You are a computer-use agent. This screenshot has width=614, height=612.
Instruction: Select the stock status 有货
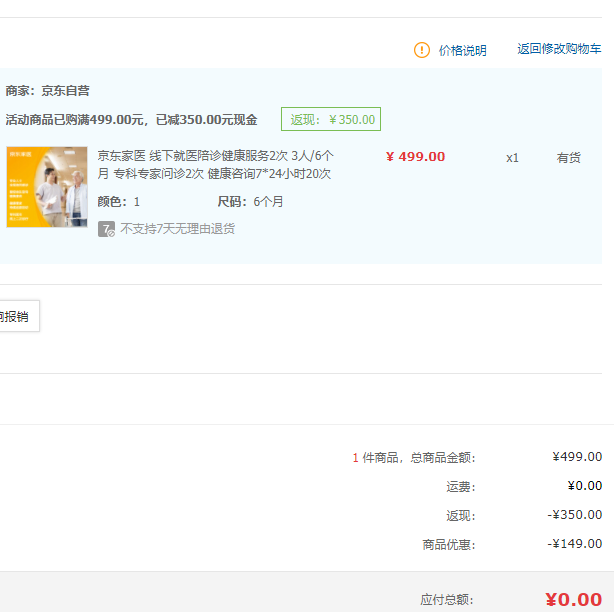(x=569, y=158)
